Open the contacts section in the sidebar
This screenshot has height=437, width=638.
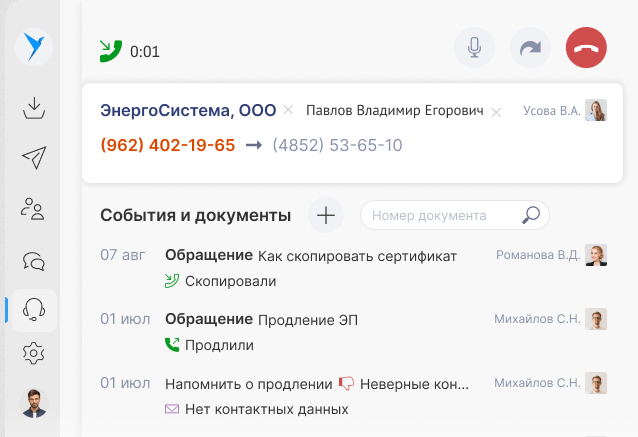coord(34,209)
